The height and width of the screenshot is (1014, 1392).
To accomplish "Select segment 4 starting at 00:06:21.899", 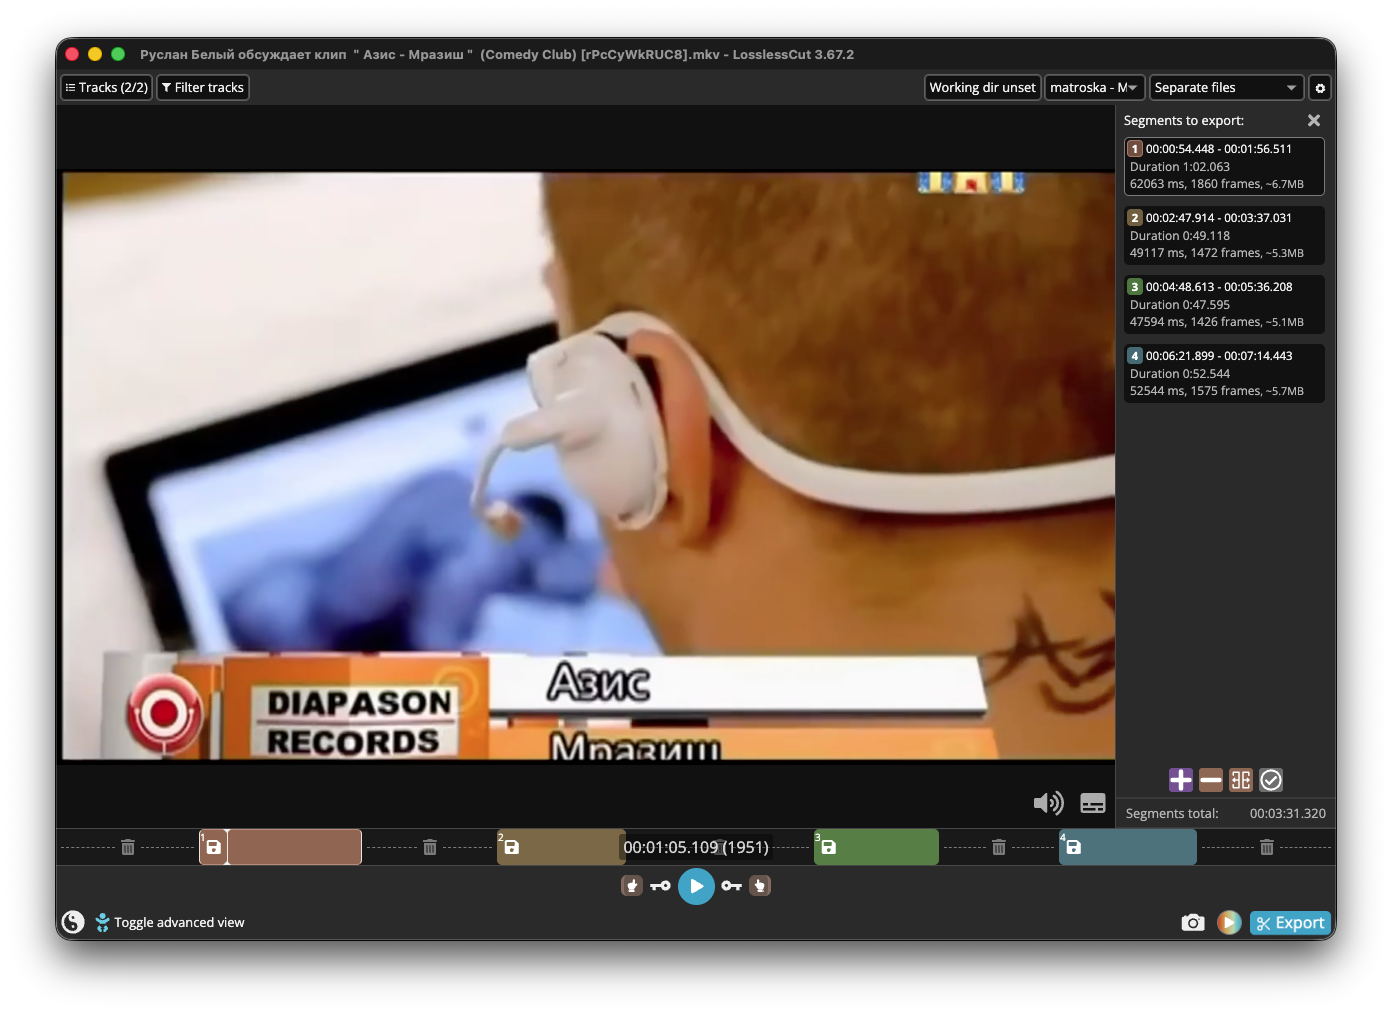I will tap(1224, 373).
